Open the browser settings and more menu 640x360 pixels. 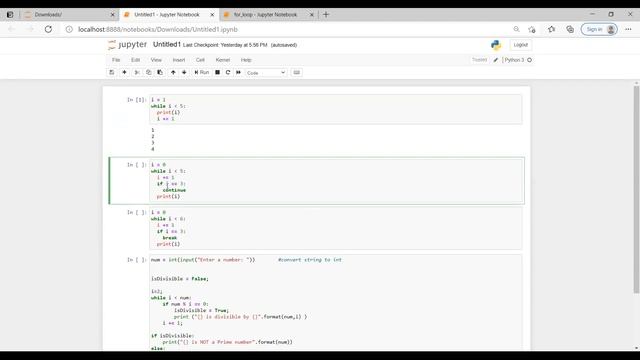pos(628,29)
